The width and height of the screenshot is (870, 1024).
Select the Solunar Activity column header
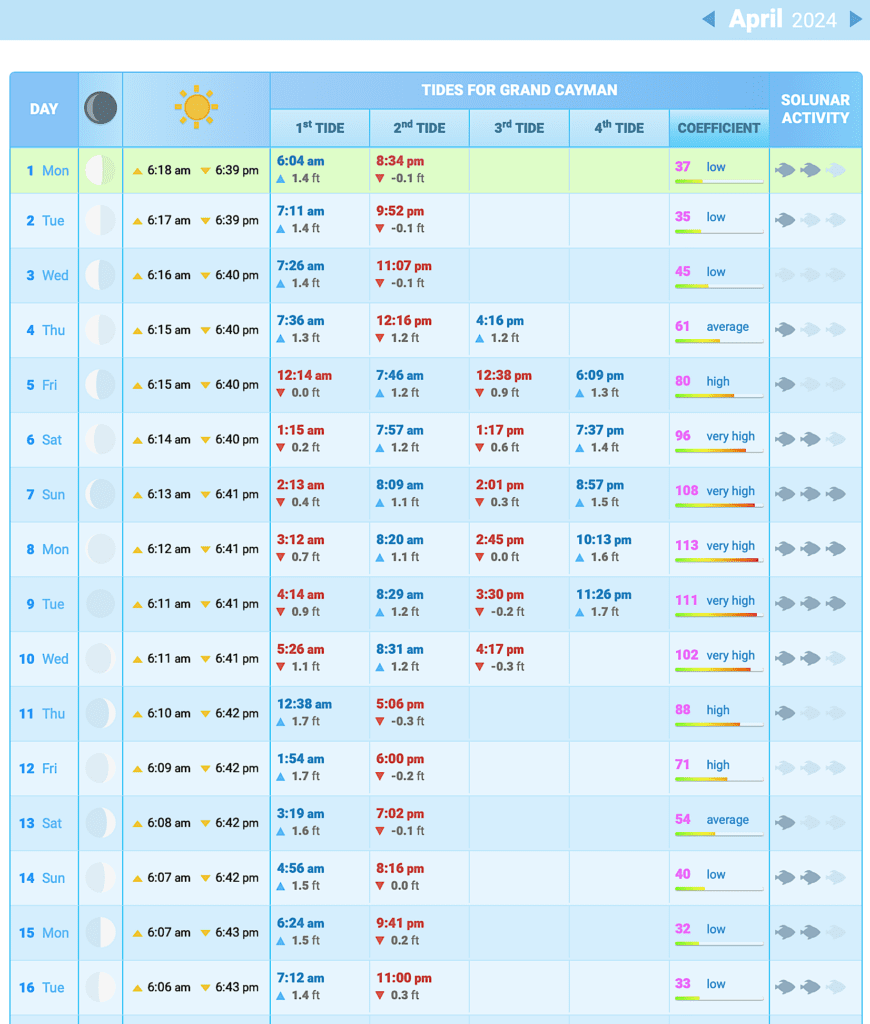point(815,109)
